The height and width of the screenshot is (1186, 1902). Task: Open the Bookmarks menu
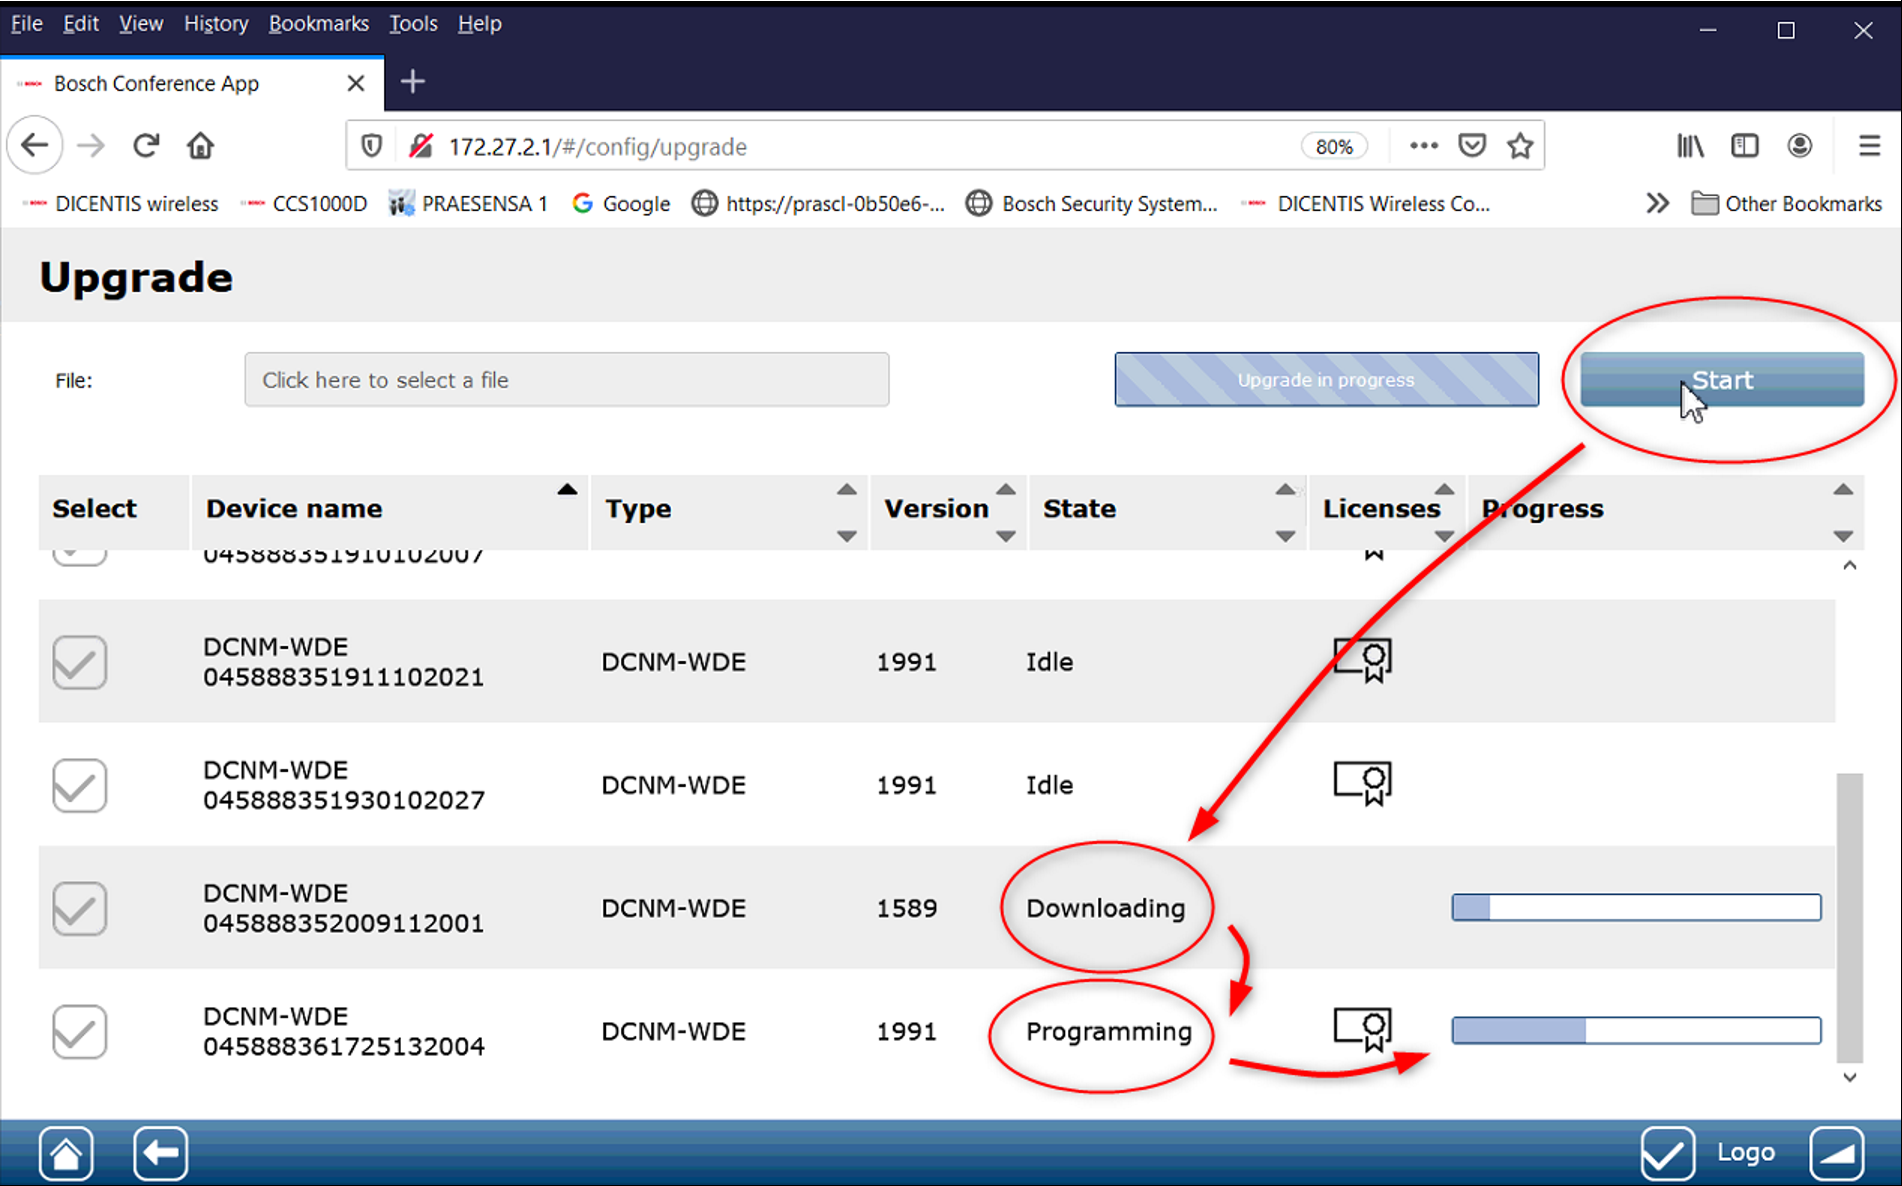[318, 23]
